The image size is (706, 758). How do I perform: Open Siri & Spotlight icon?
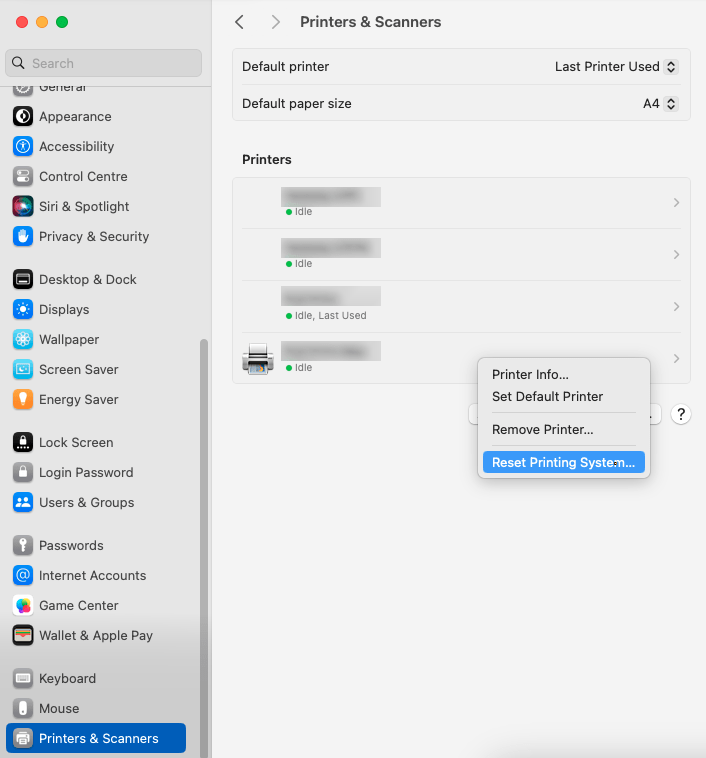pos(23,206)
